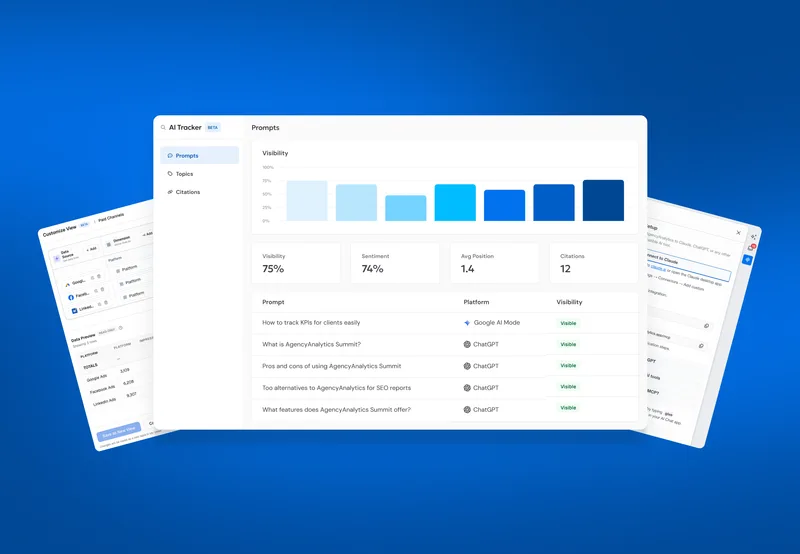Delete the Facebook data source via trash icon
800x554 pixels.
pyautogui.click(x=103, y=289)
